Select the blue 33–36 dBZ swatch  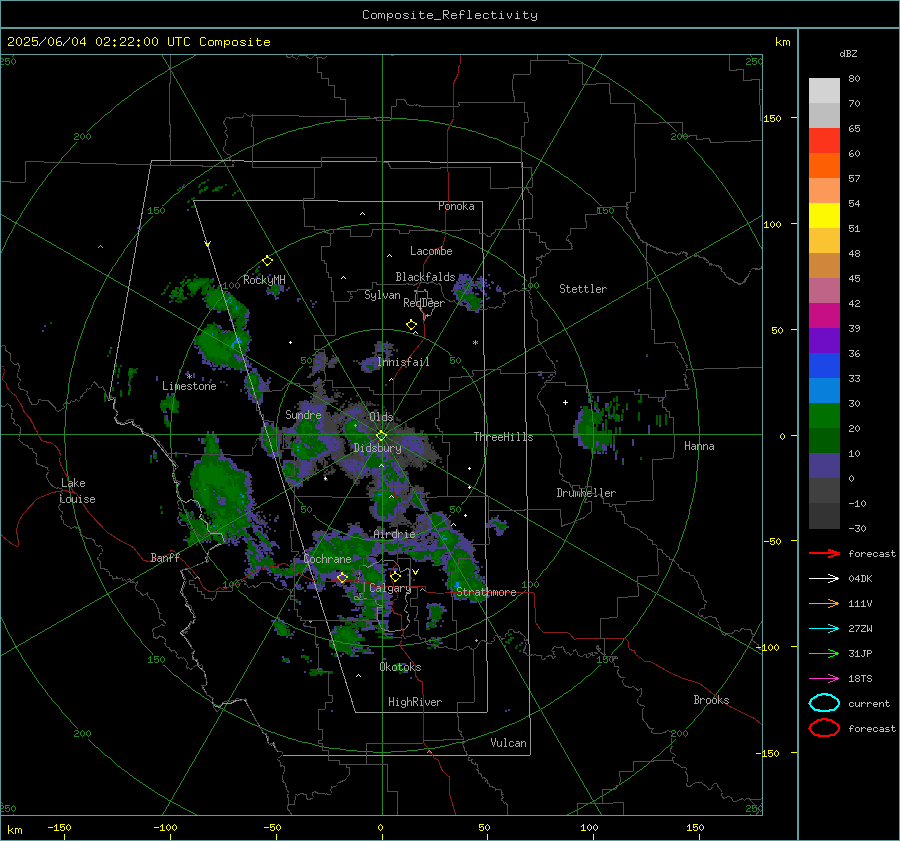click(824, 366)
